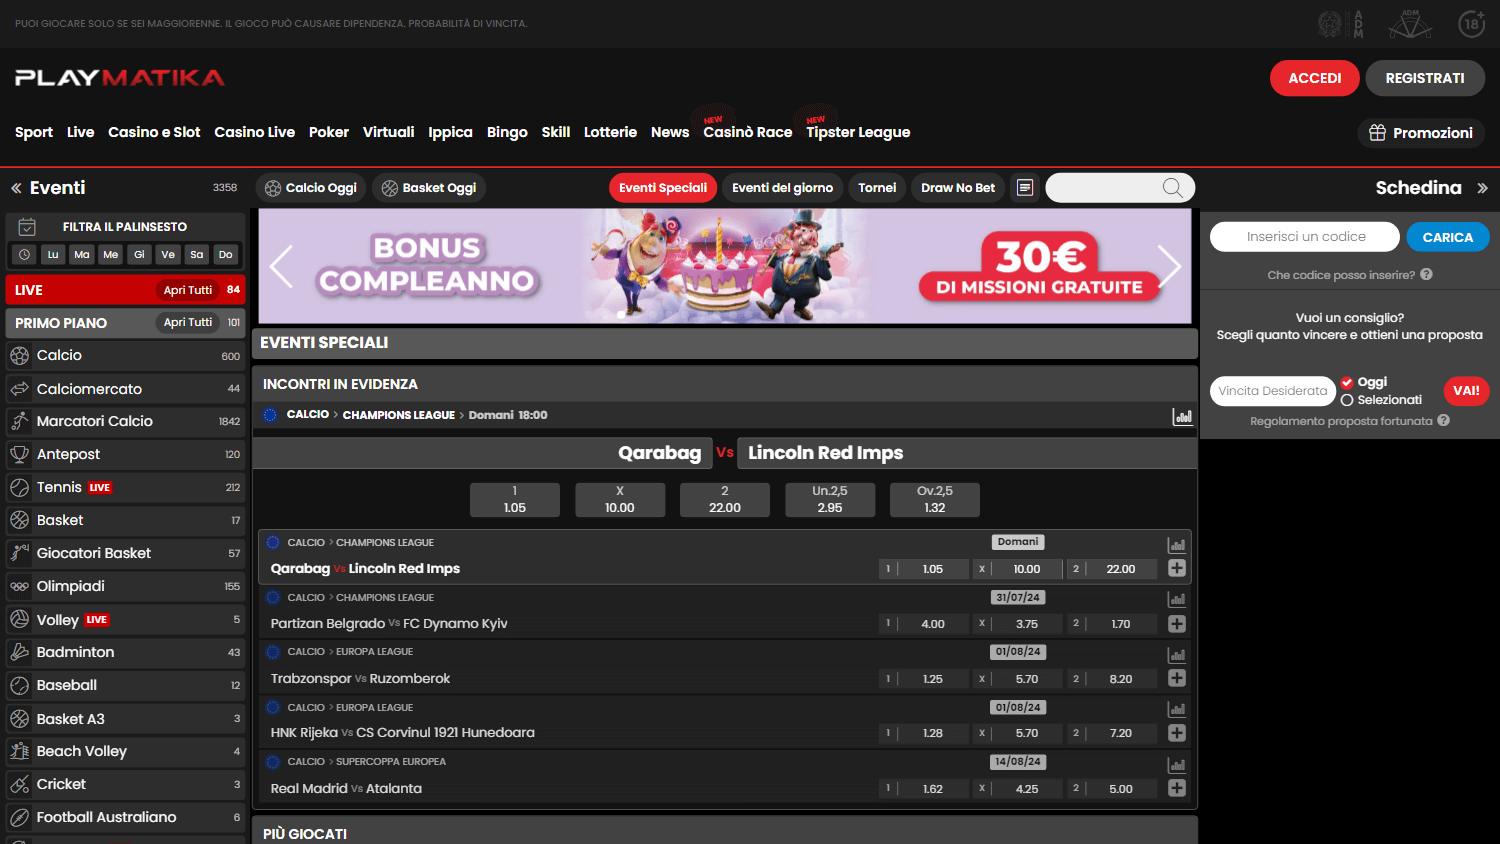Toggle the Sa day filter
Screen dimensions: 1500x844
click(x=197, y=255)
